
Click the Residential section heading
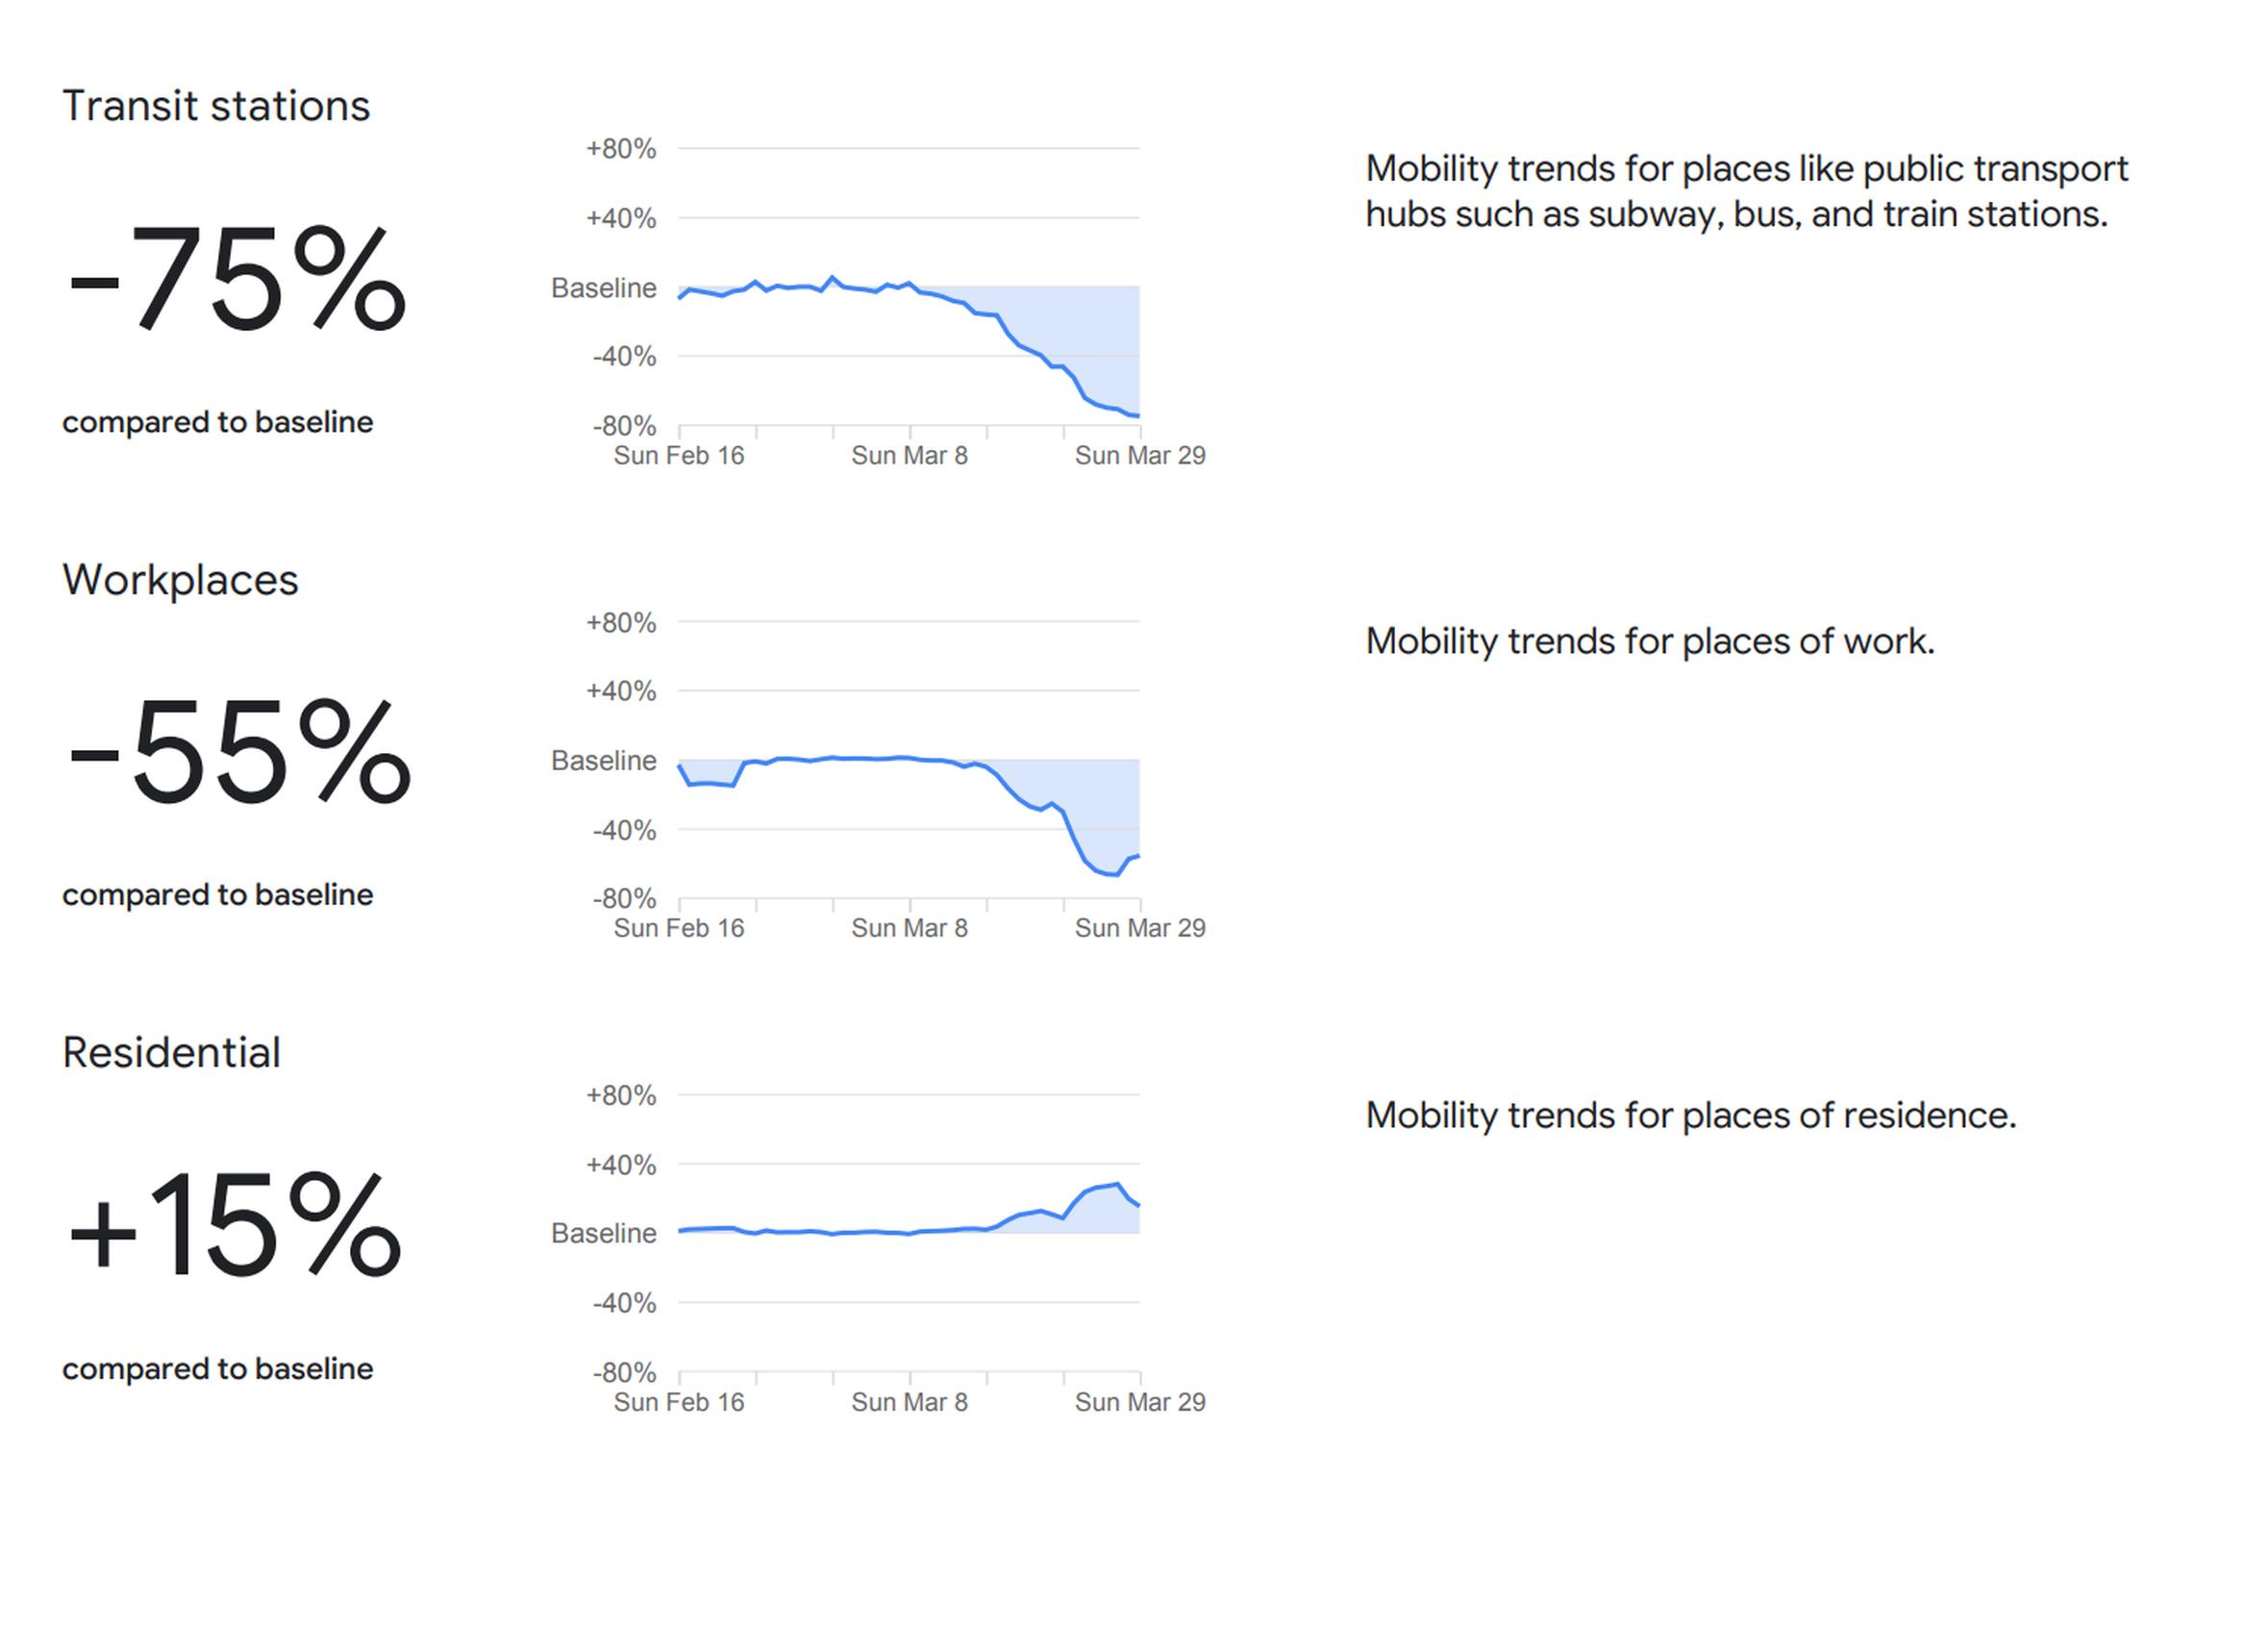171,1052
